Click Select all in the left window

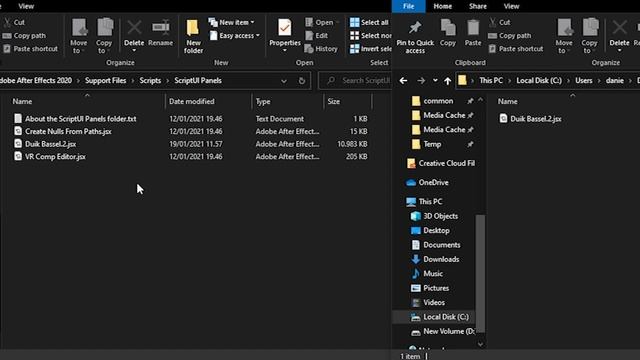click(x=369, y=22)
